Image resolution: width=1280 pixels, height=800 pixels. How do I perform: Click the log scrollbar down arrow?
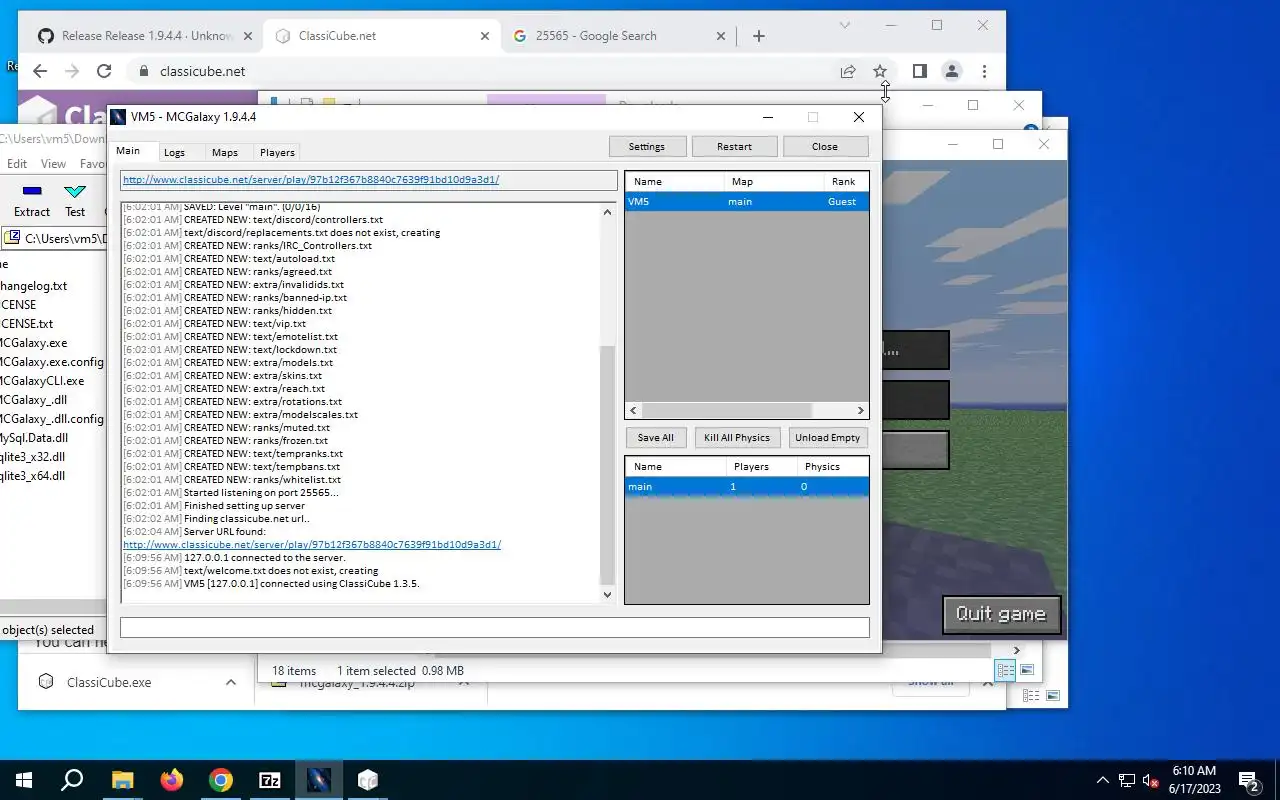[607, 595]
